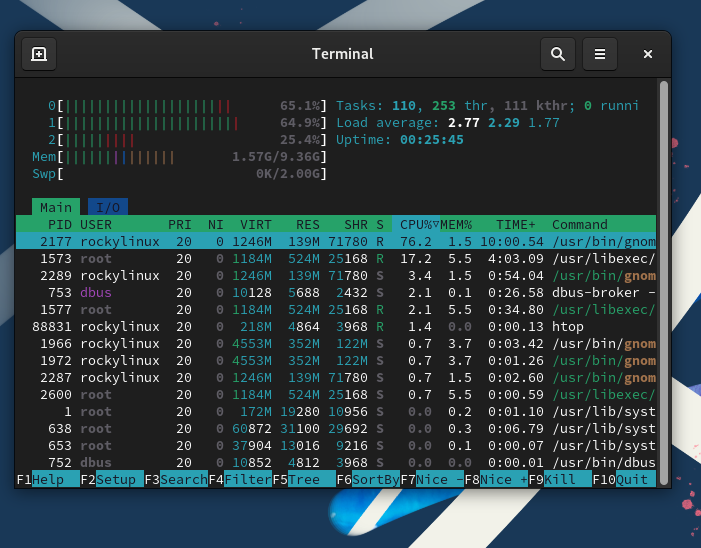The width and height of the screenshot is (701, 548).
Task: Open terminal search with magnifier icon
Action: [x=558, y=54]
